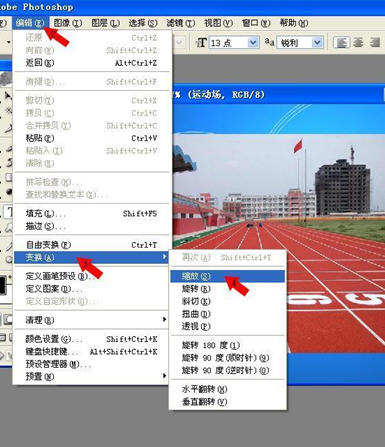
Task: Click the anti-aliasing aa icon
Action: tap(269, 42)
